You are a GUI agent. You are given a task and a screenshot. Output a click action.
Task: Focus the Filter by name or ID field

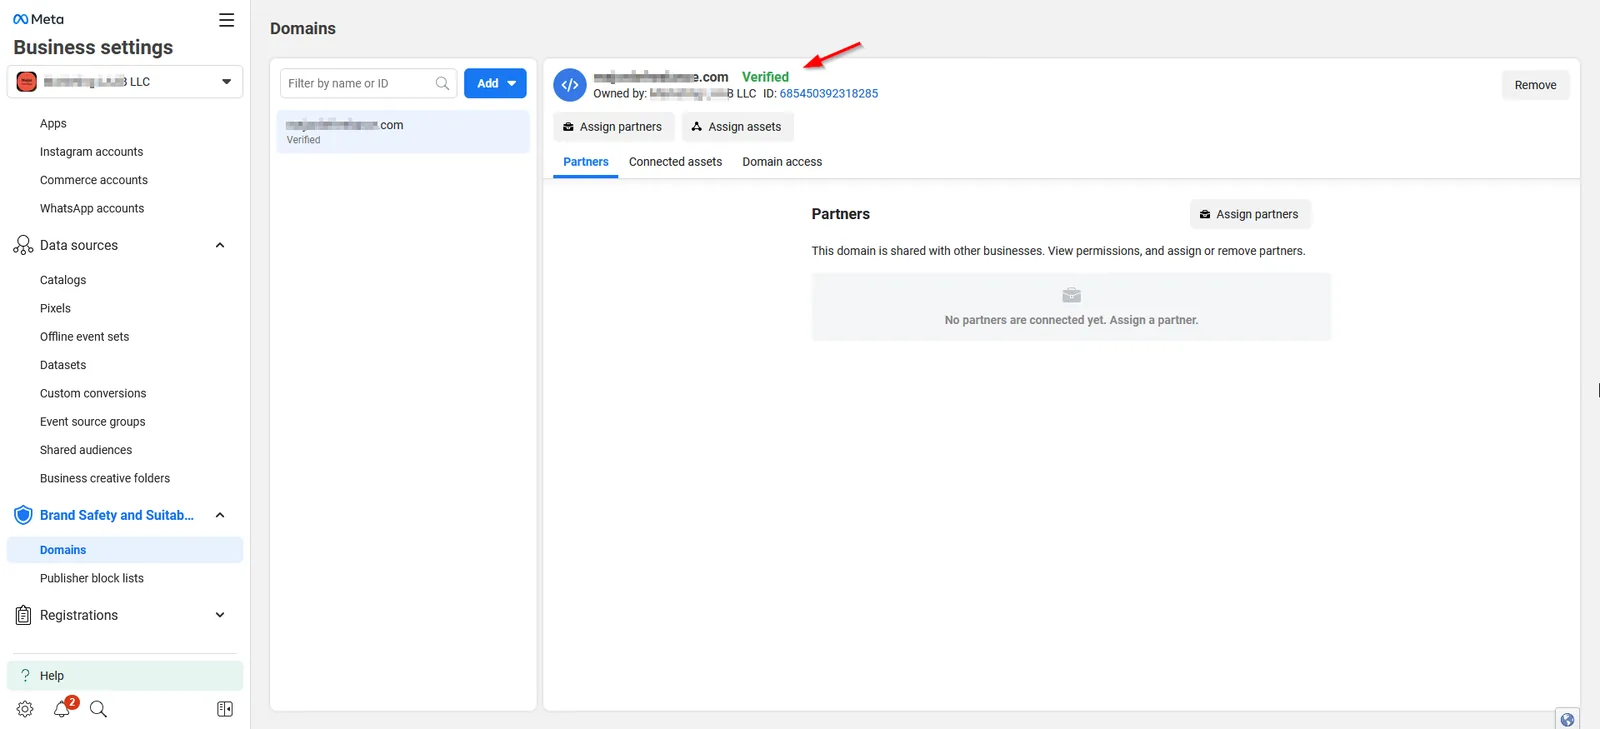pyautogui.click(x=368, y=83)
